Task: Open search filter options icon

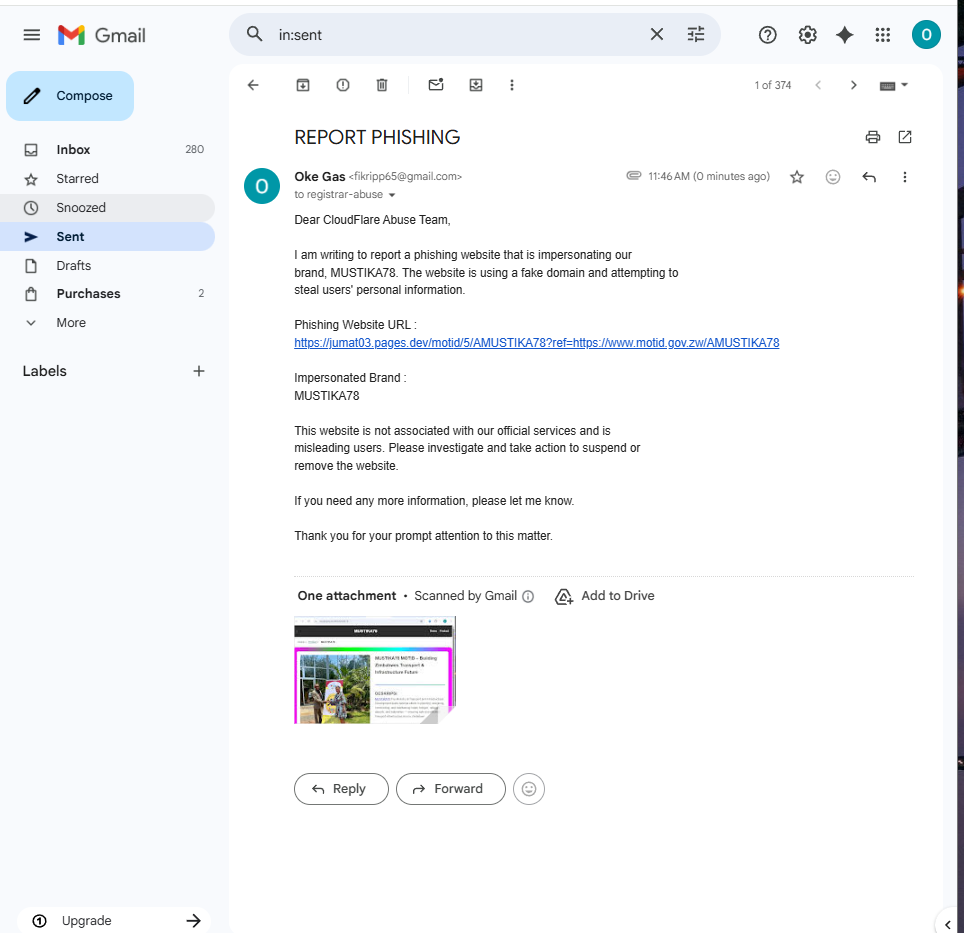Action: (695, 34)
